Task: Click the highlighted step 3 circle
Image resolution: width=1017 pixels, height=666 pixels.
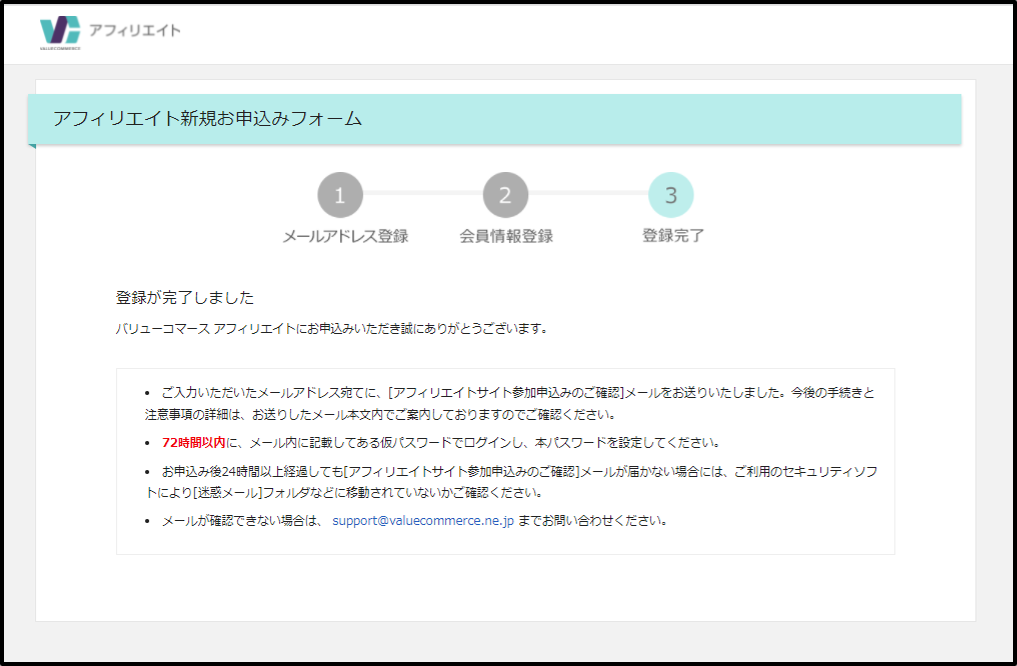Action: (671, 196)
